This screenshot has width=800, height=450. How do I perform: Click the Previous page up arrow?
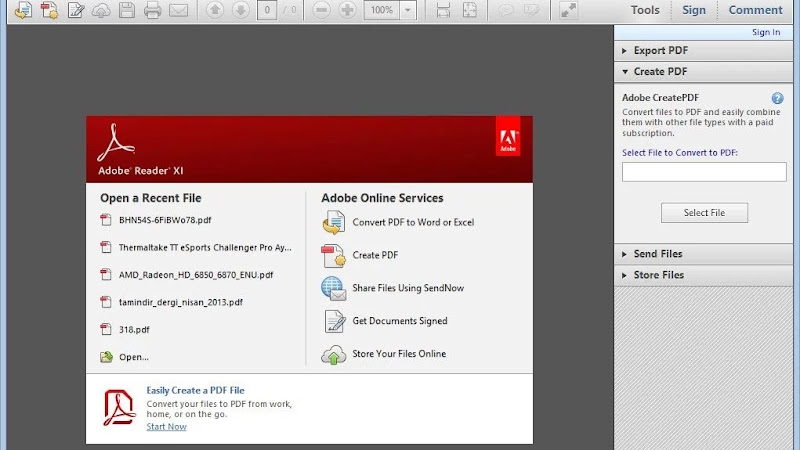click(215, 10)
